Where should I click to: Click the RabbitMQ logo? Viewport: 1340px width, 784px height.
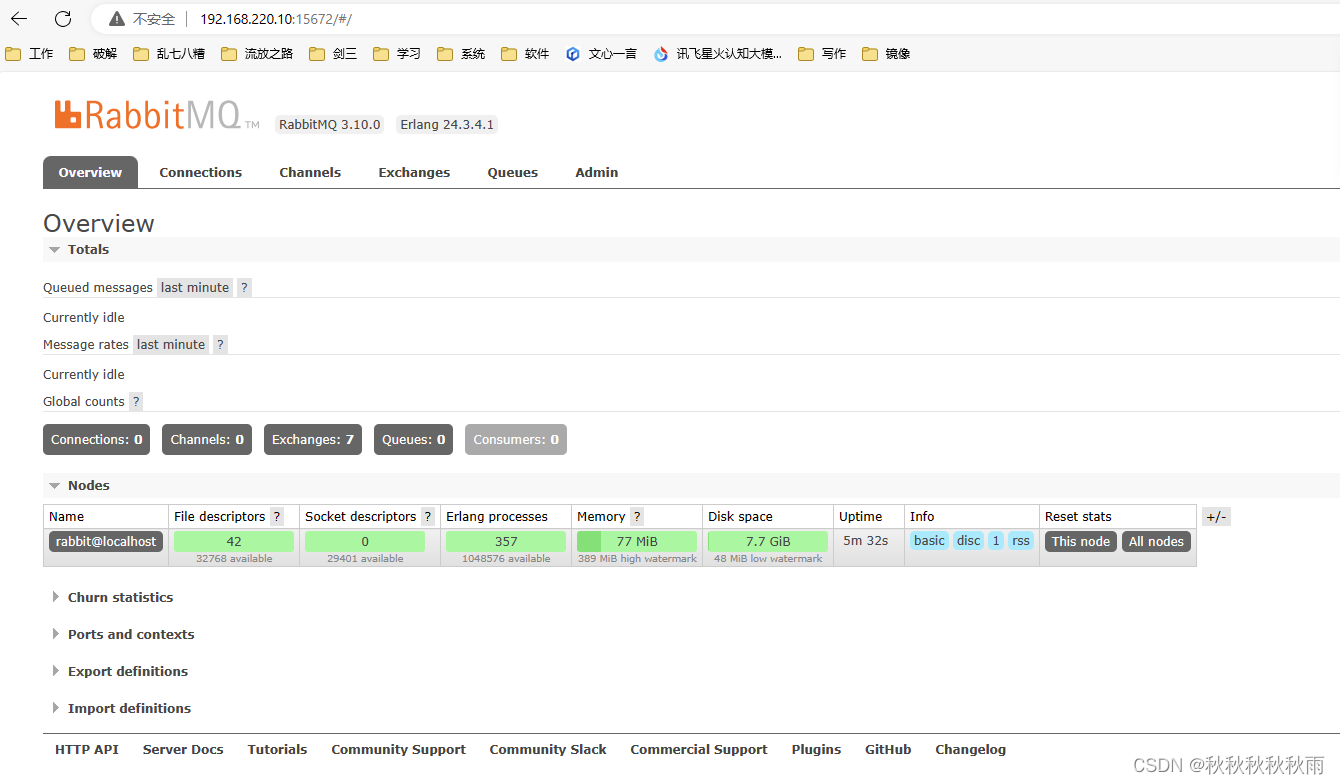pyautogui.click(x=156, y=115)
